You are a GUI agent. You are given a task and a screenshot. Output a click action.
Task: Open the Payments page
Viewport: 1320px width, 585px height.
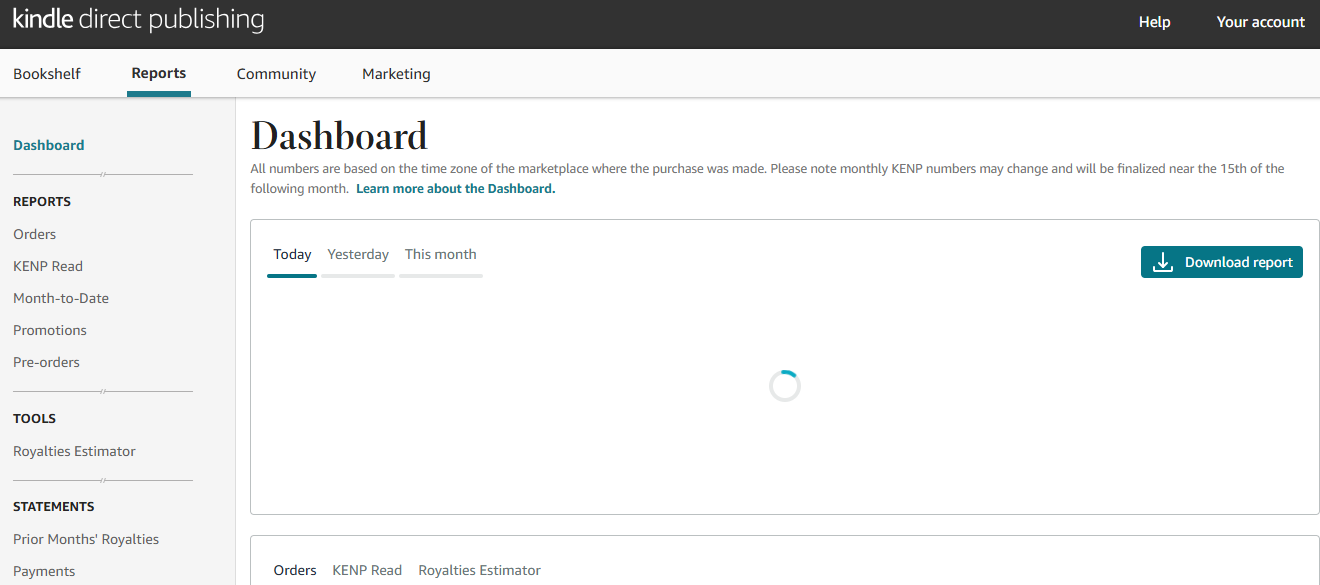point(44,570)
